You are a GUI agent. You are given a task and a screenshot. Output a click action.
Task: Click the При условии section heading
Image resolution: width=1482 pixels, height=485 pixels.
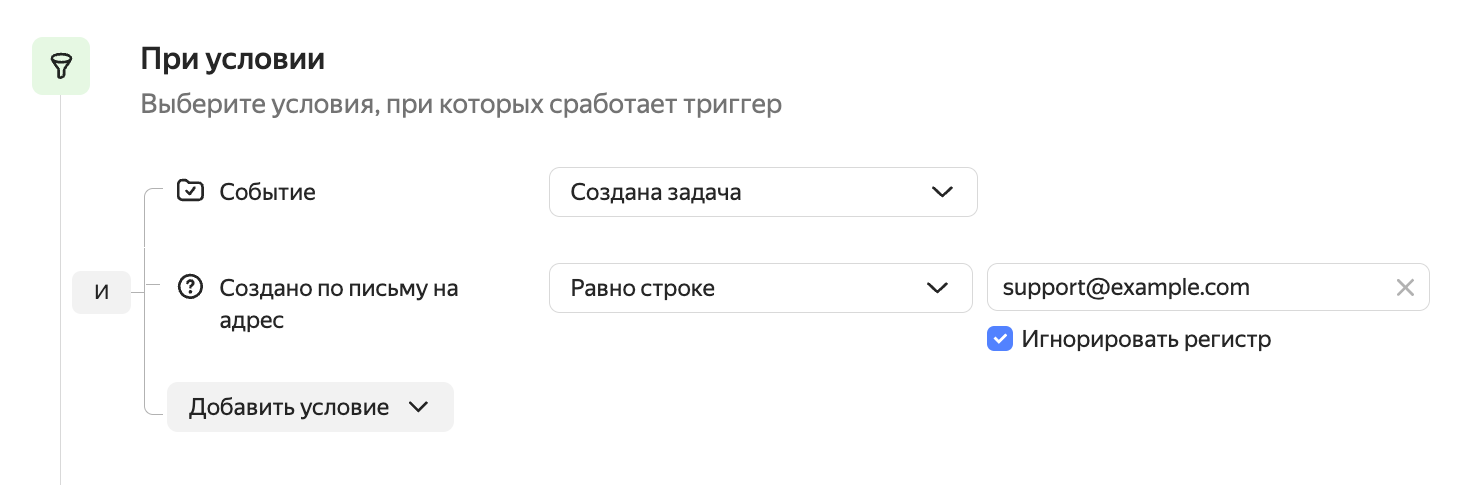point(232,58)
